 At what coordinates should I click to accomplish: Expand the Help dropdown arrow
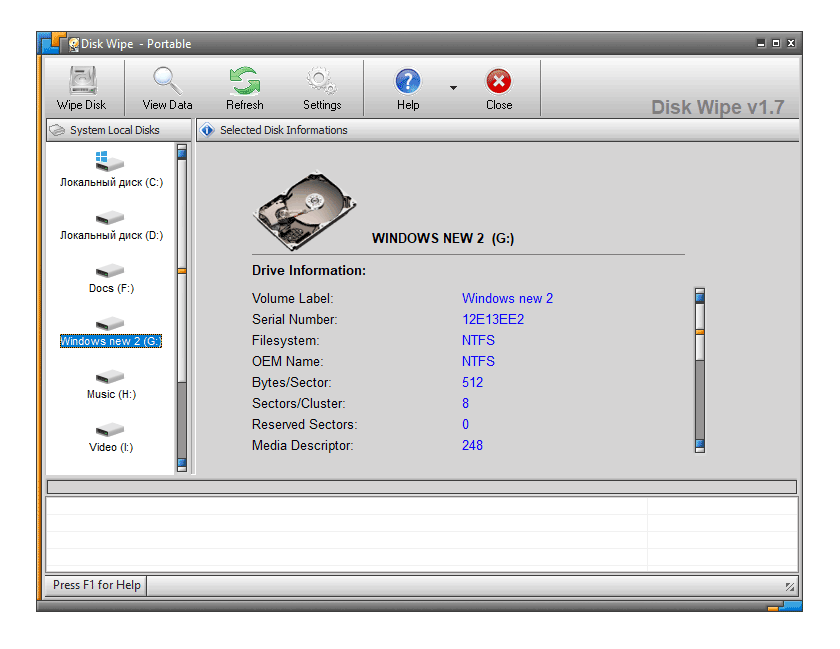(x=453, y=87)
